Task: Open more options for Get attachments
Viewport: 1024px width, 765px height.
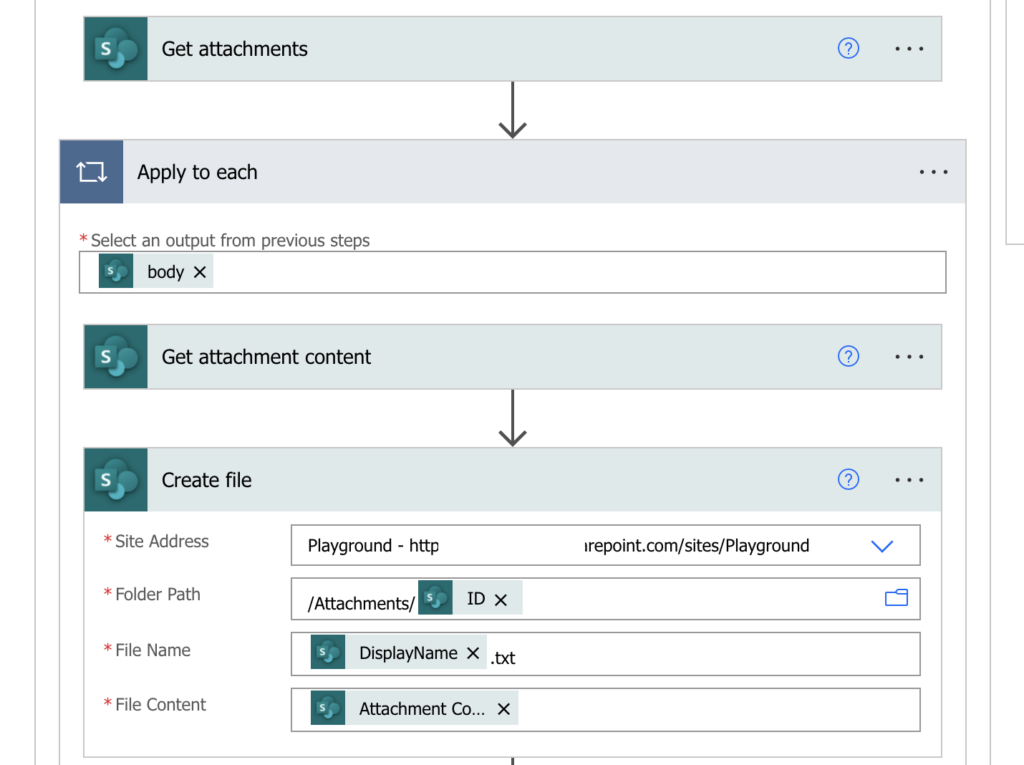Action: pos(909,49)
